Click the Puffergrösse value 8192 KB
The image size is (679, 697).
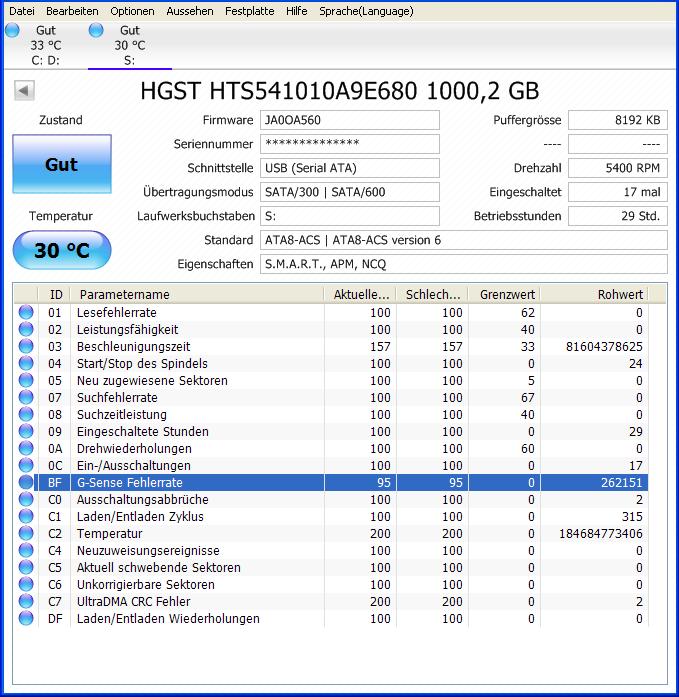coord(618,120)
